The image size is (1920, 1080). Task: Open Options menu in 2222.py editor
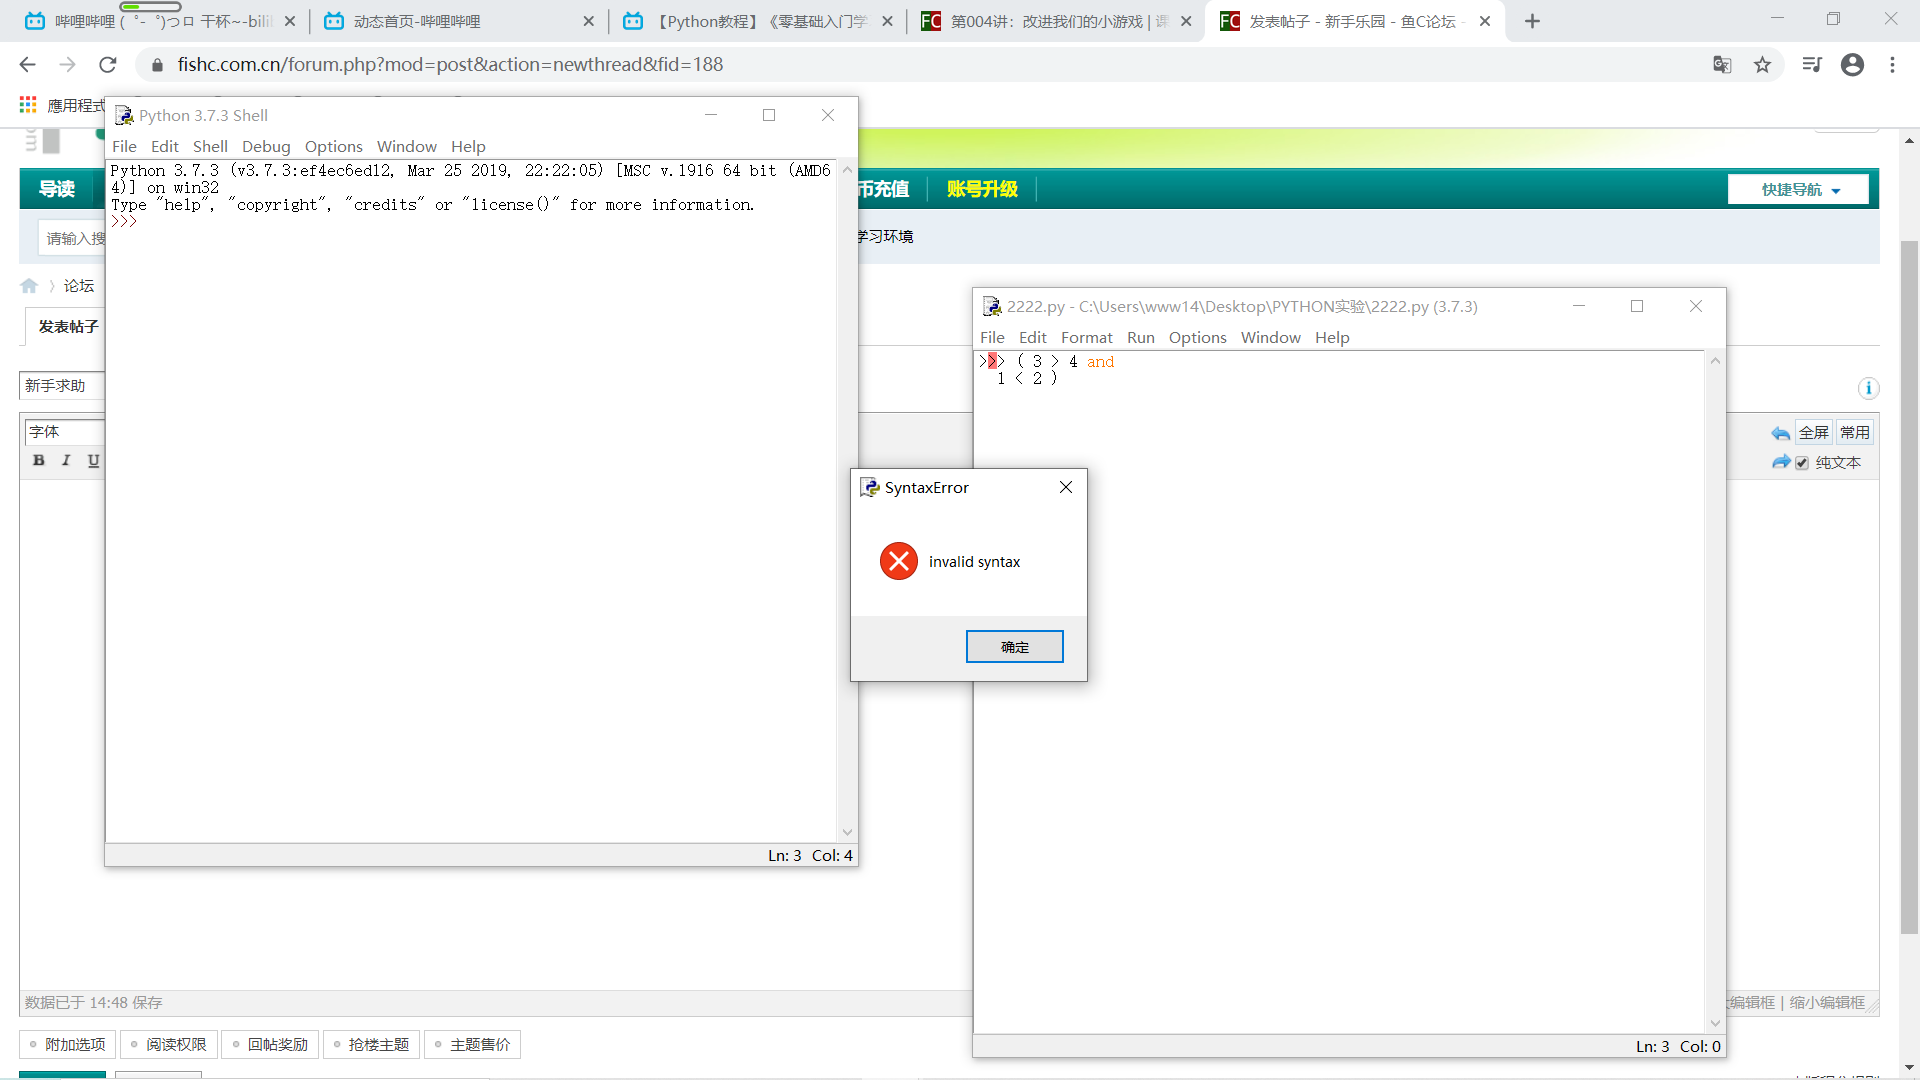1197,337
